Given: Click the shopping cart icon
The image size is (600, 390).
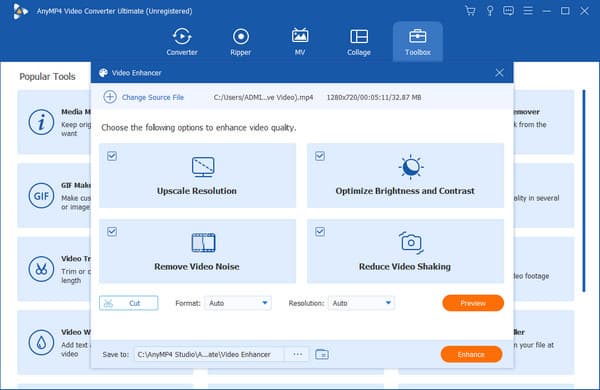Looking at the screenshot, I should click(470, 11).
